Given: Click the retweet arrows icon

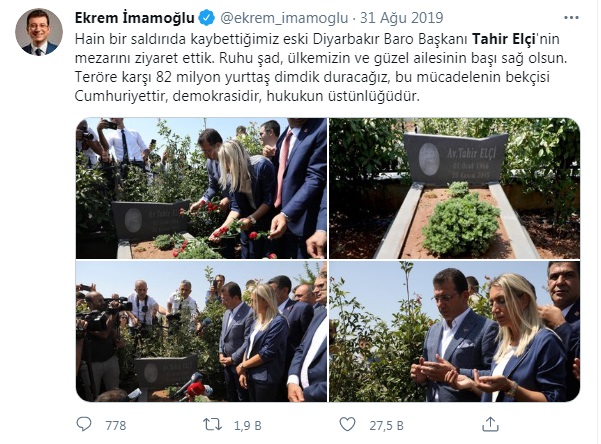Looking at the screenshot, I should [212, 424].
